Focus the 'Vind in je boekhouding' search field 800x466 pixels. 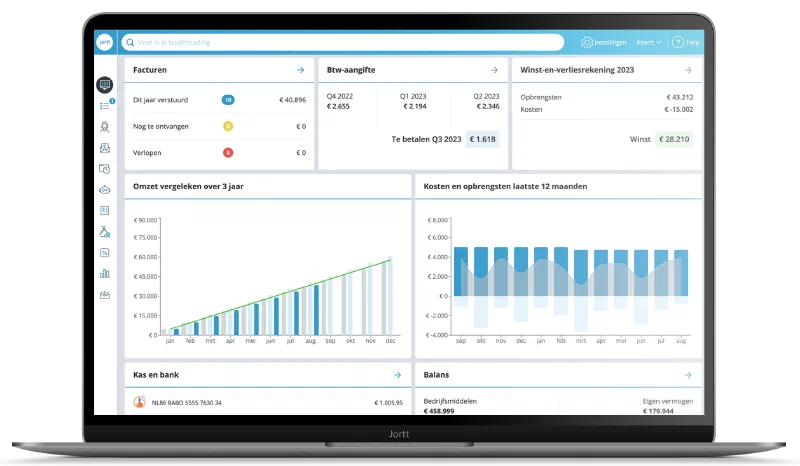click(x=343, y=42)
